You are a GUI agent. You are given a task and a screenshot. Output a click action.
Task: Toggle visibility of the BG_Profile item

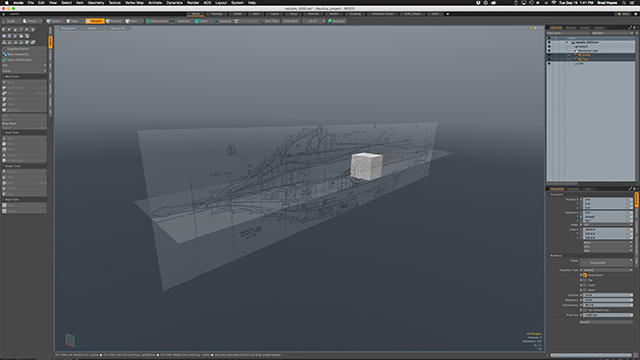coord(549,55)
